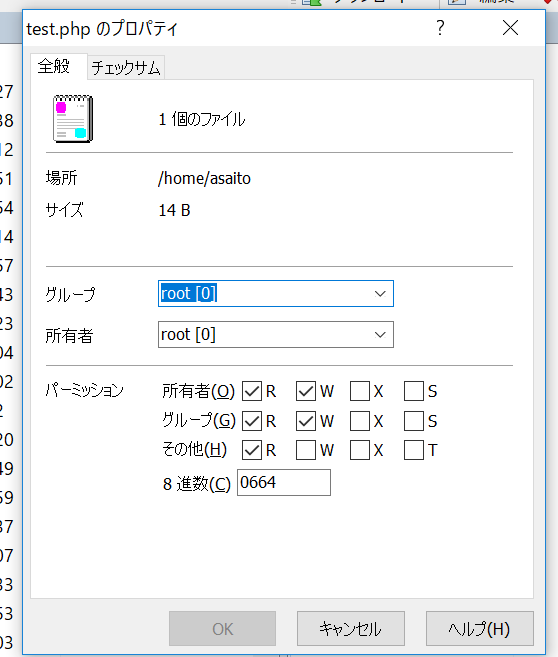Screen dimensions: 558x657
Task: Click the dialog title test.php のプロパティ
Action: click(102, 29)
